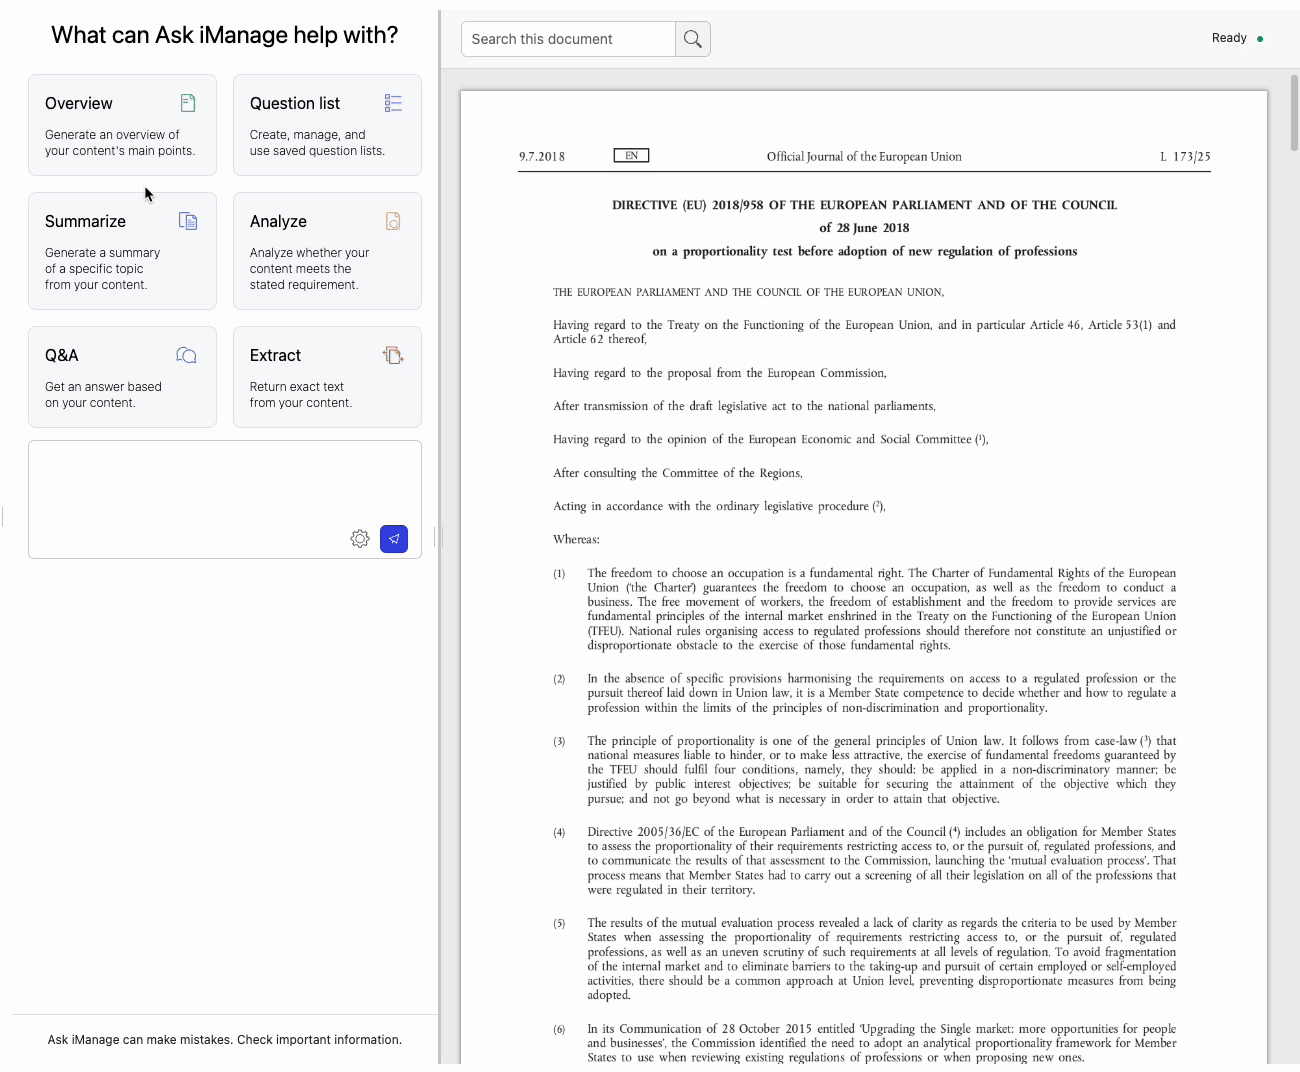
Task: Select the Analyze card description text
Action: pyautogui.click(x=309, y=269)
